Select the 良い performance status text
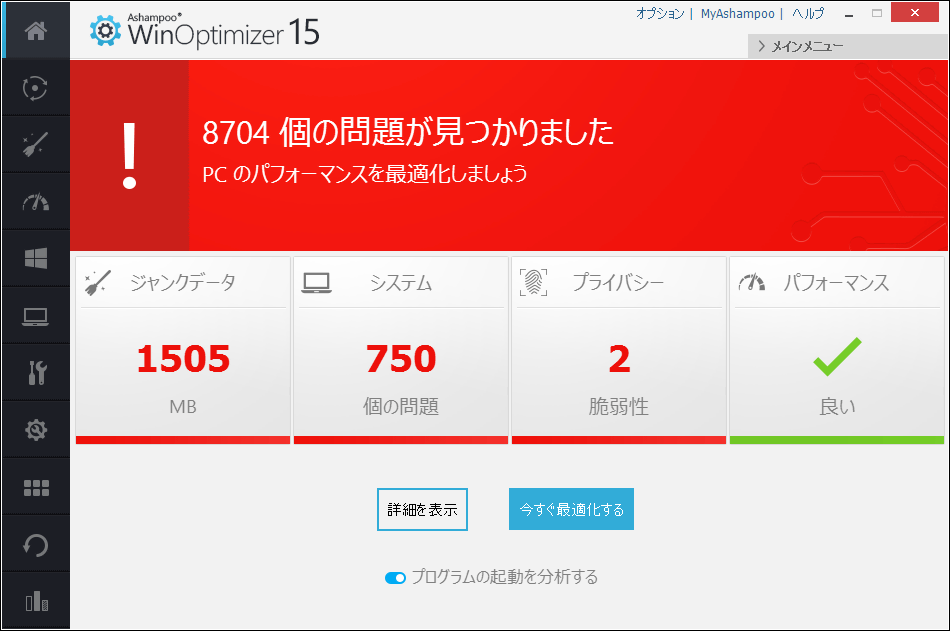Image resolution: width=950 pixels, height=631 pixels. [837, 406]
